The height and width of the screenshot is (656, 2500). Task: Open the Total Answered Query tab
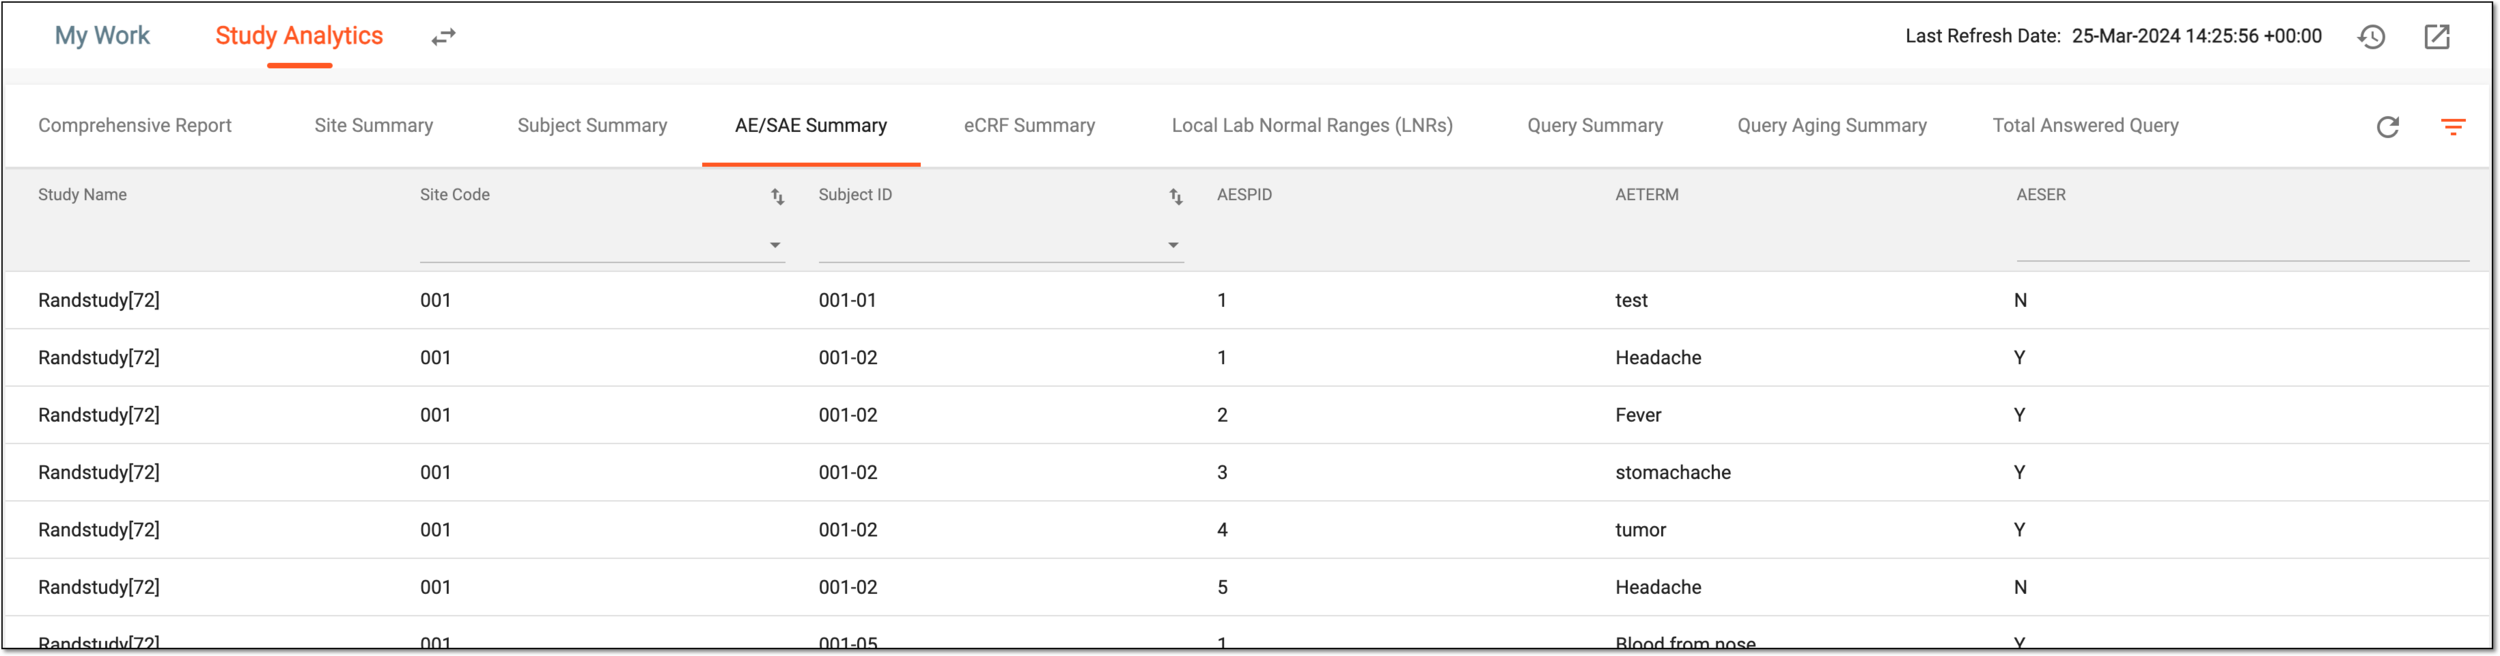coord(2085,126)
